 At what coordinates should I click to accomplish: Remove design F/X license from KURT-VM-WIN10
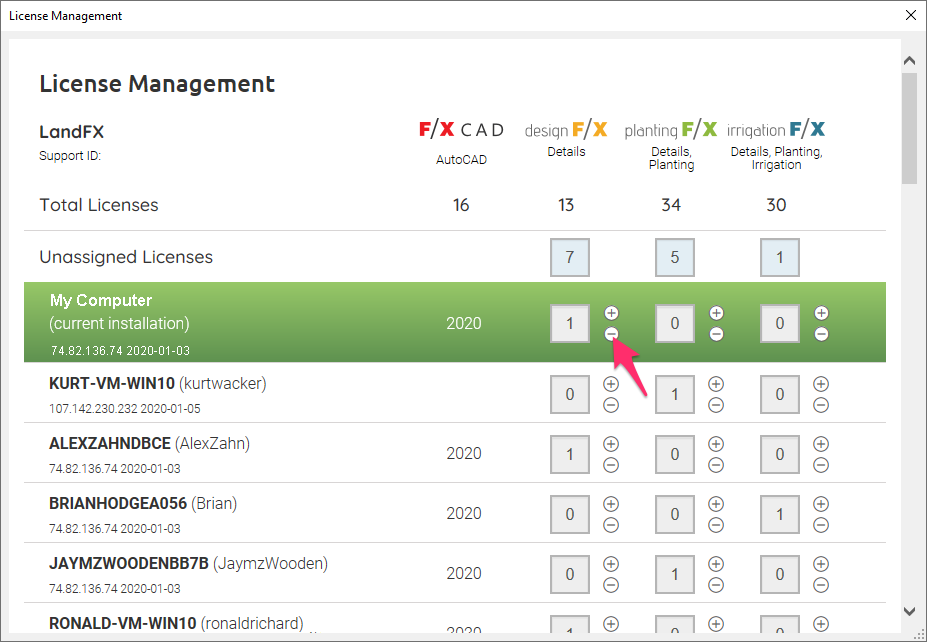coord(611,405)
